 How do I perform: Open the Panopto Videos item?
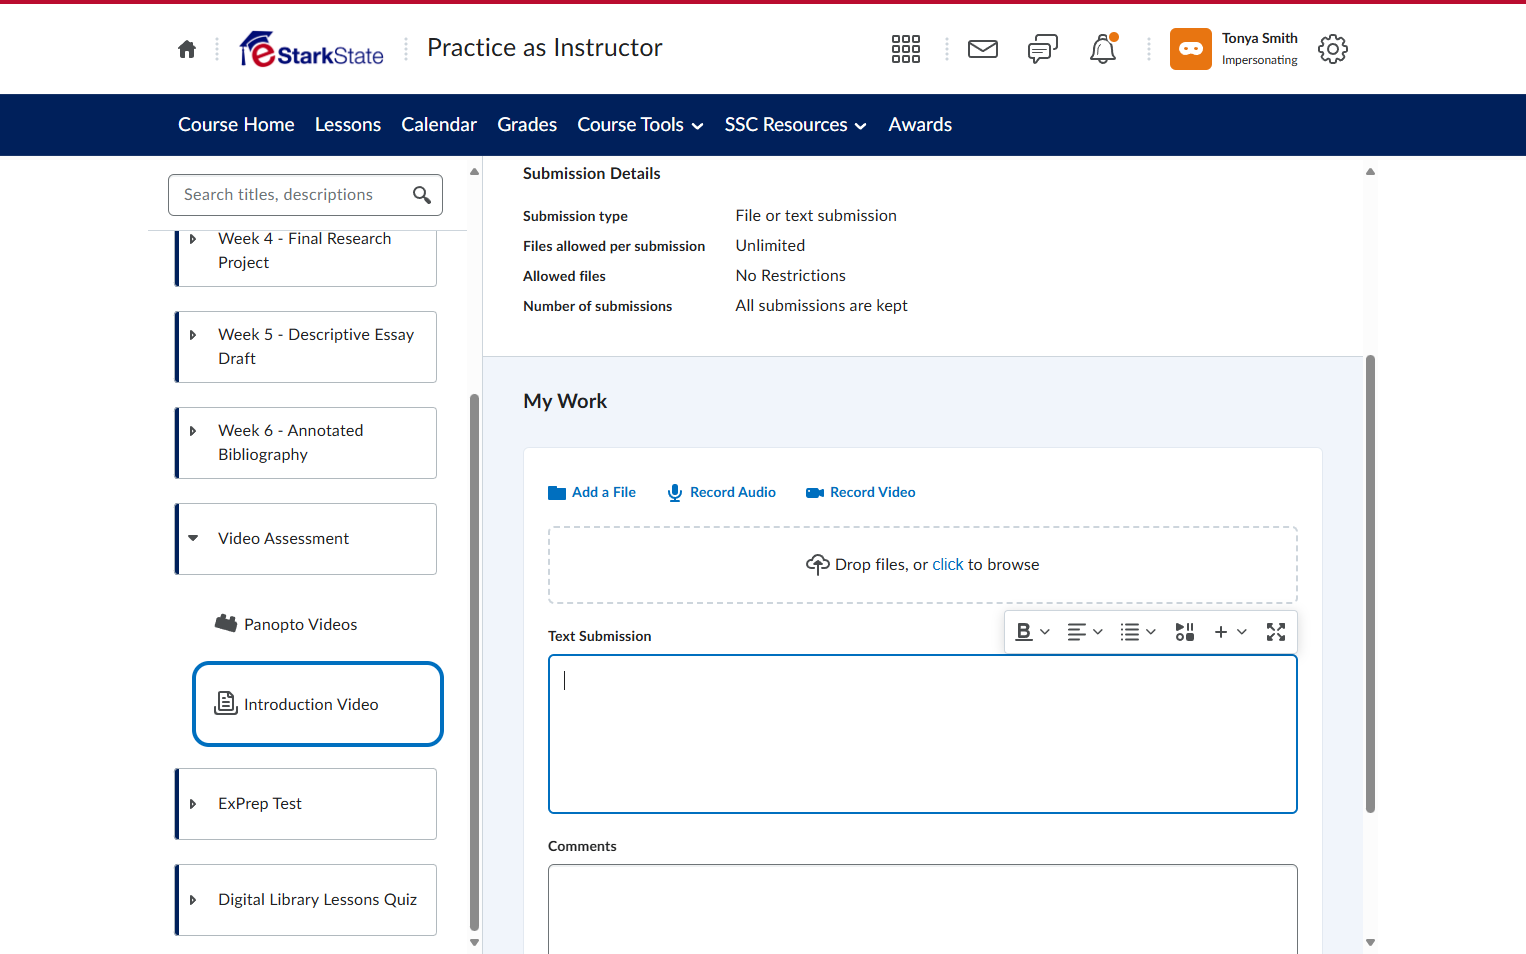[x=286, y=625]
